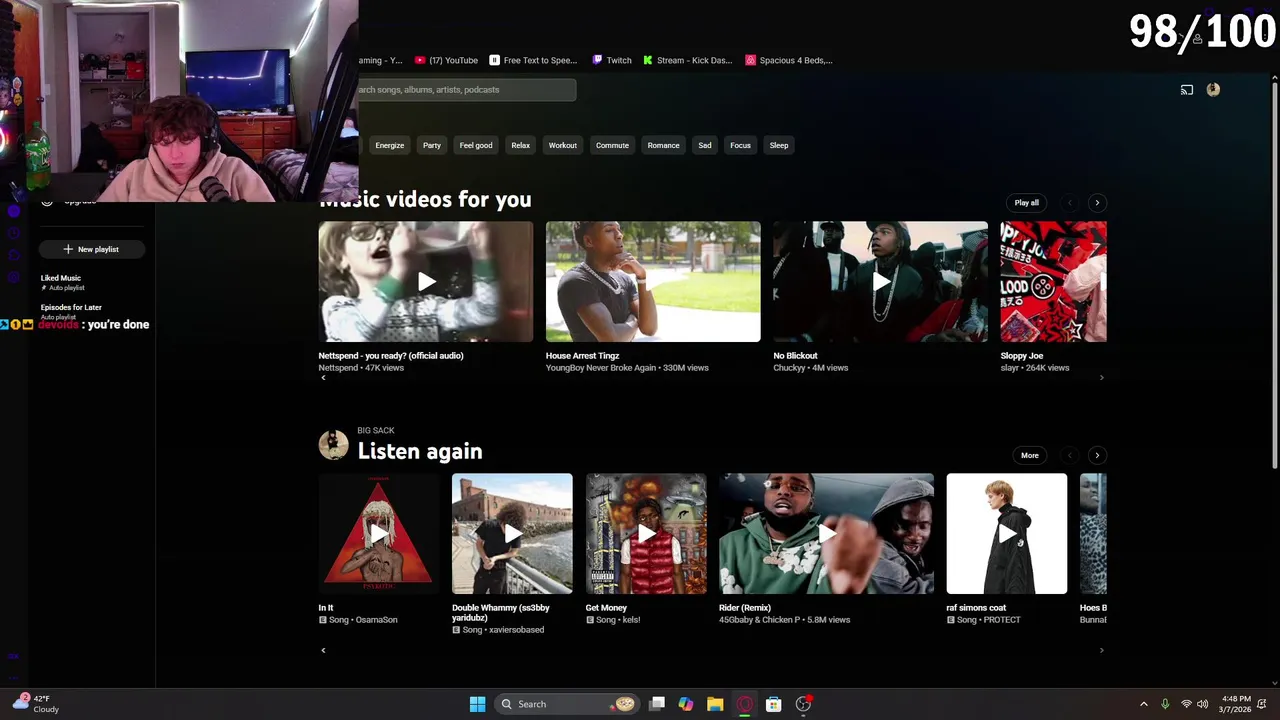Click the Play all button
Viewport: 1280px width, 720px height.
point(1027,203)
